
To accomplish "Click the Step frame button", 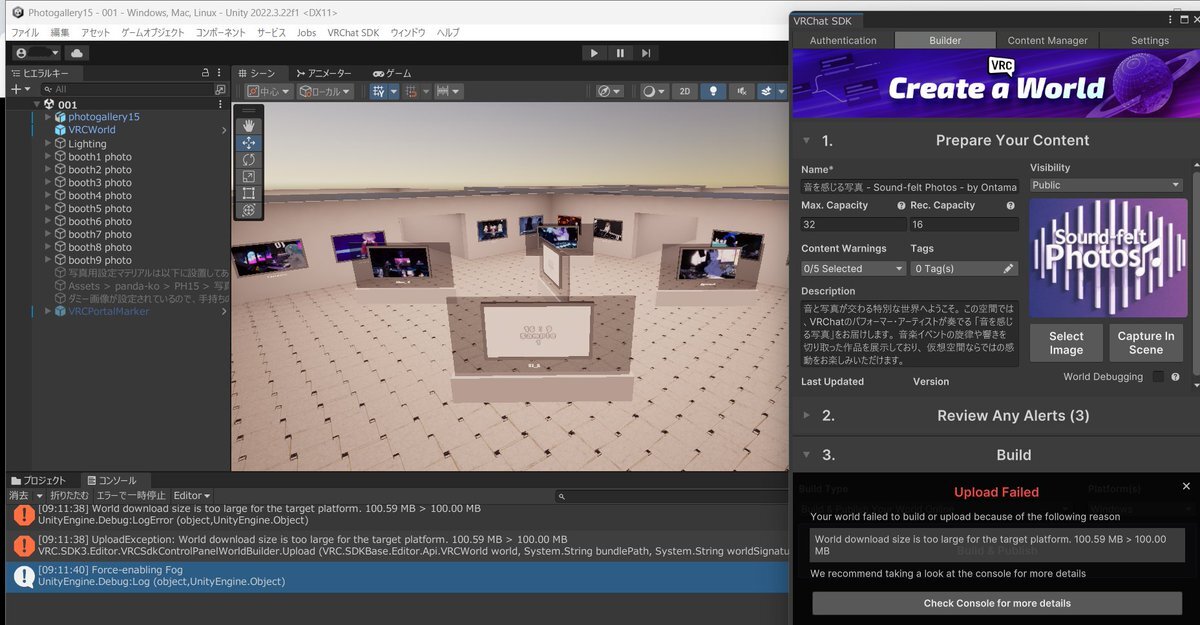I will [647, 53].
